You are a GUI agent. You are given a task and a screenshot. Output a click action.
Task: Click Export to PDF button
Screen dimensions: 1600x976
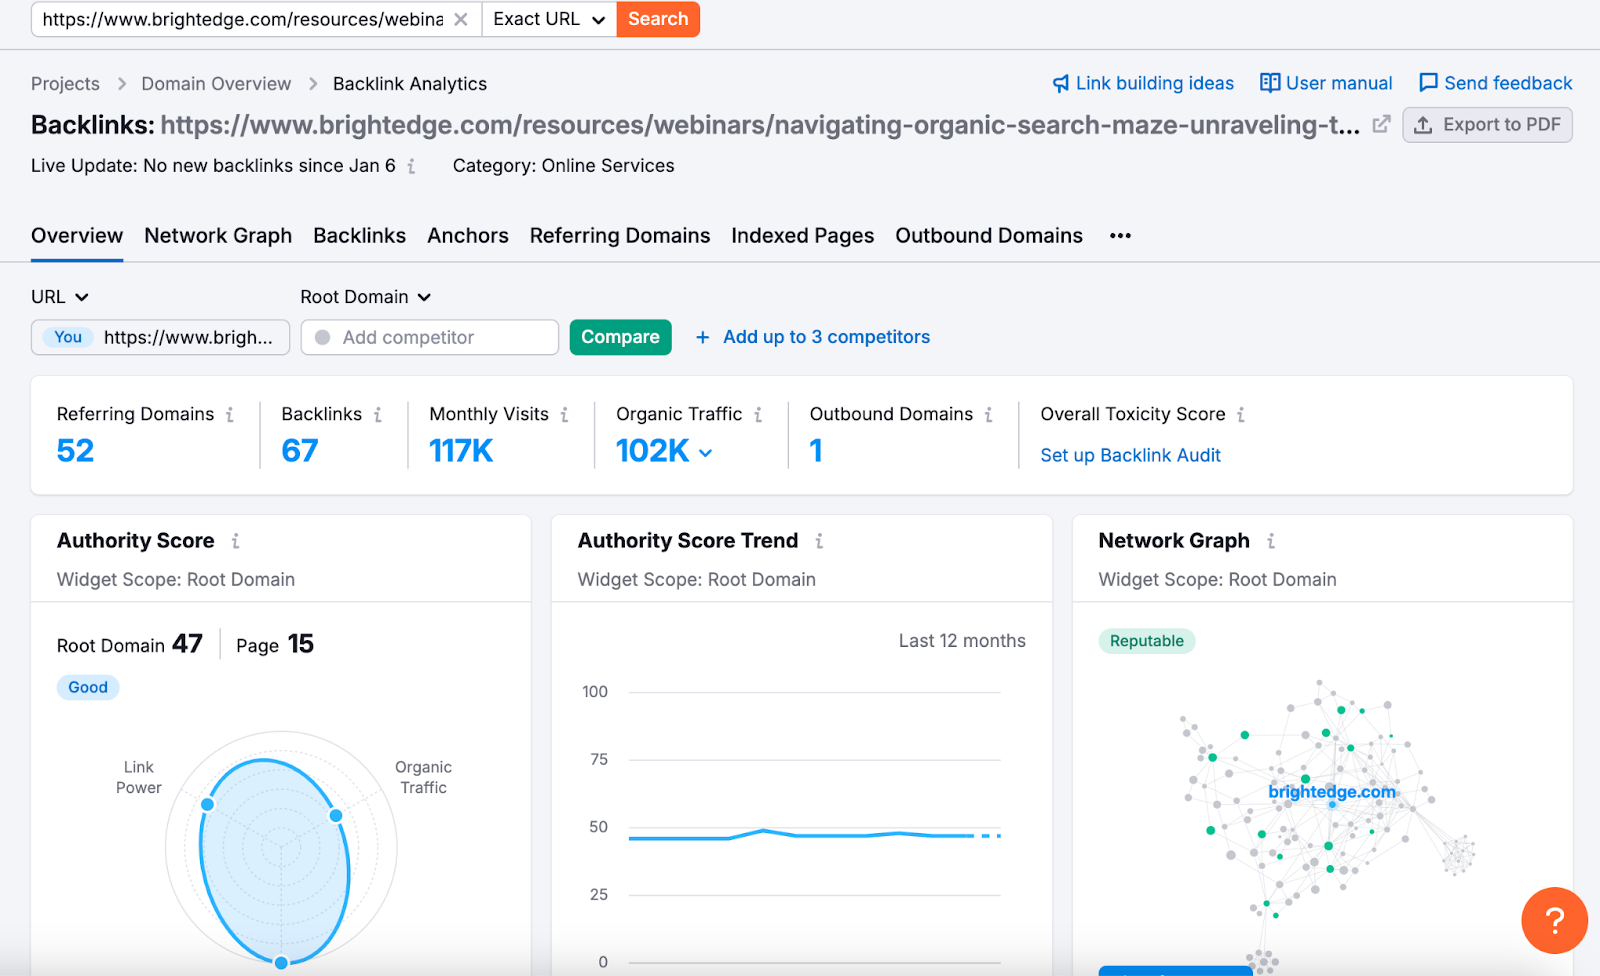[x=1487, y=125]
